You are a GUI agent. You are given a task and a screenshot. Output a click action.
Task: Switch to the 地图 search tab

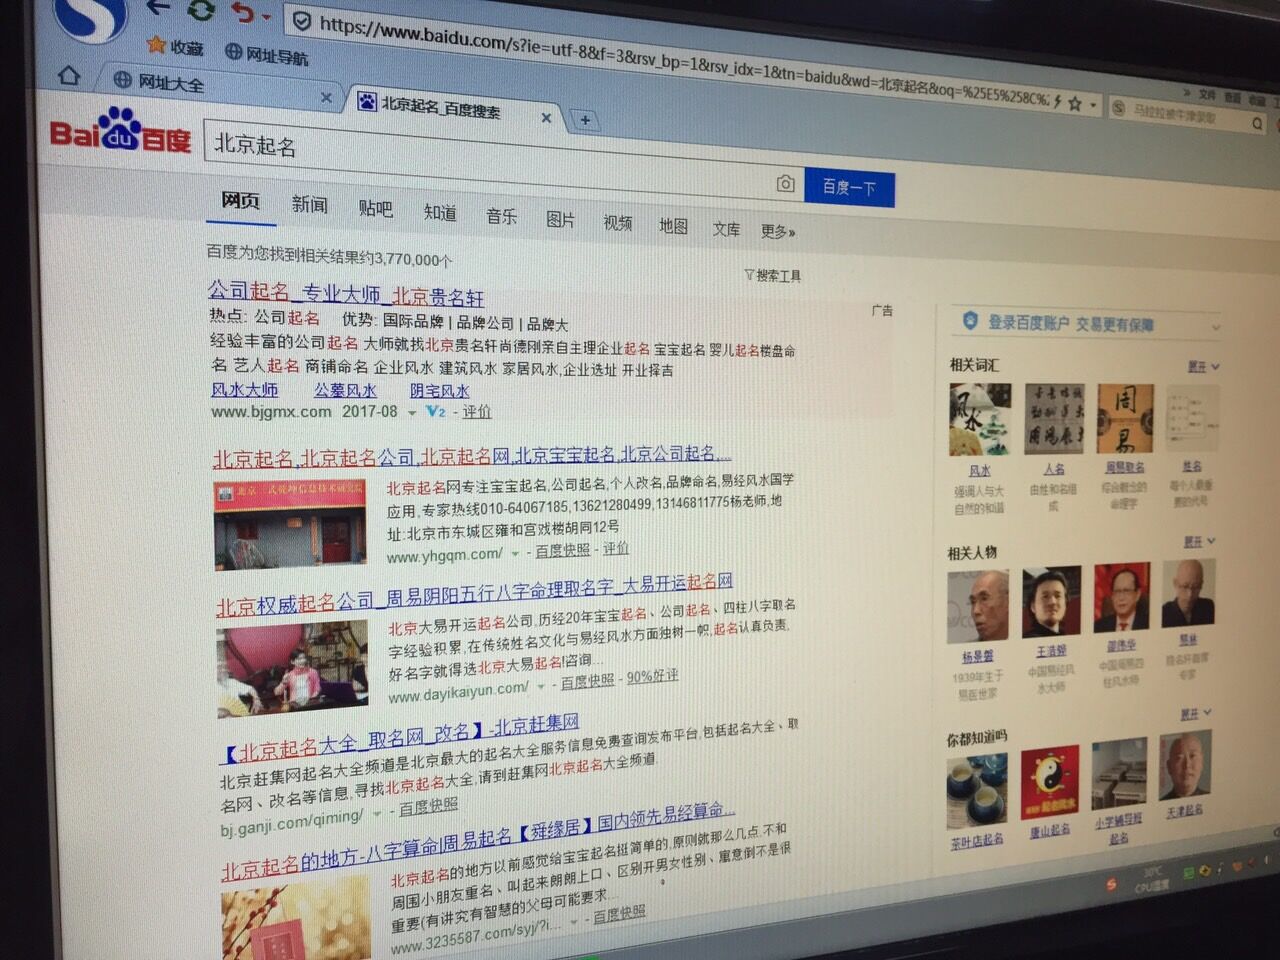(673, 226)
